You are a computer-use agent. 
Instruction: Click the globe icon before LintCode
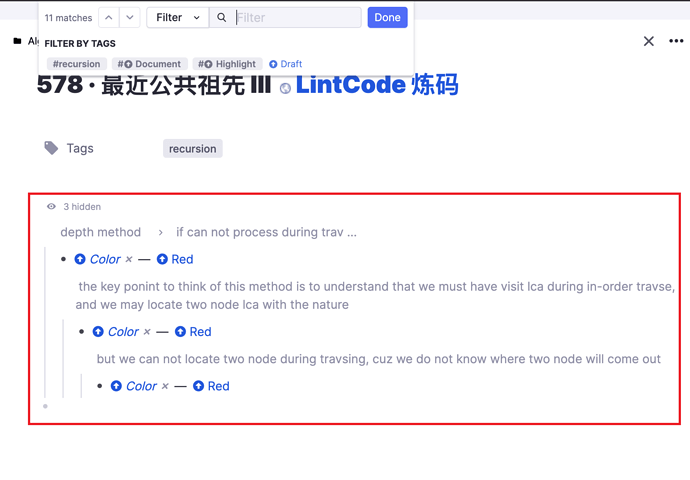pyautogui.click(x=285, y=88)
